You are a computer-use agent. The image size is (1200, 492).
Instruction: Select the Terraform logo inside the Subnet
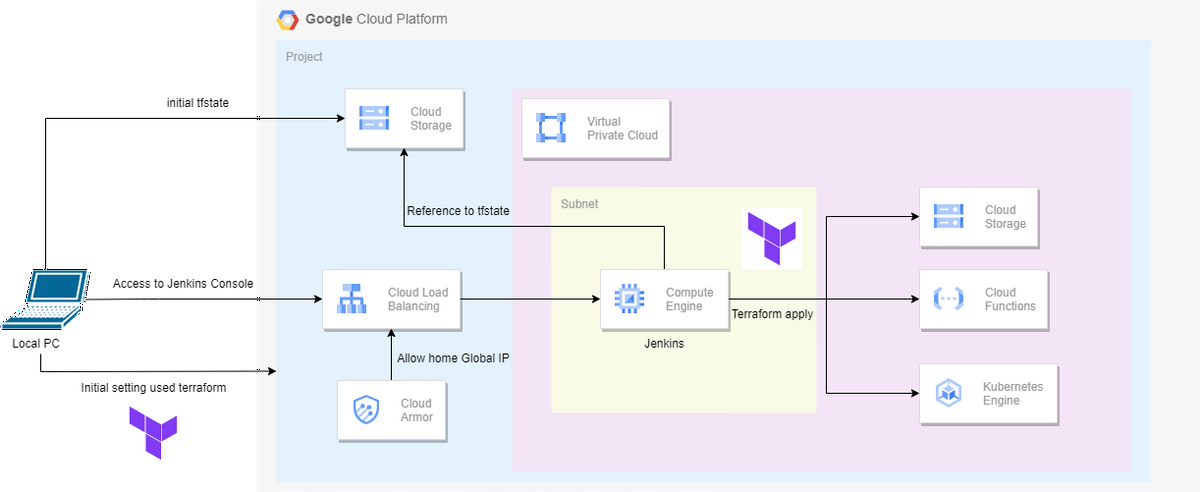click(x=772, y=236)
